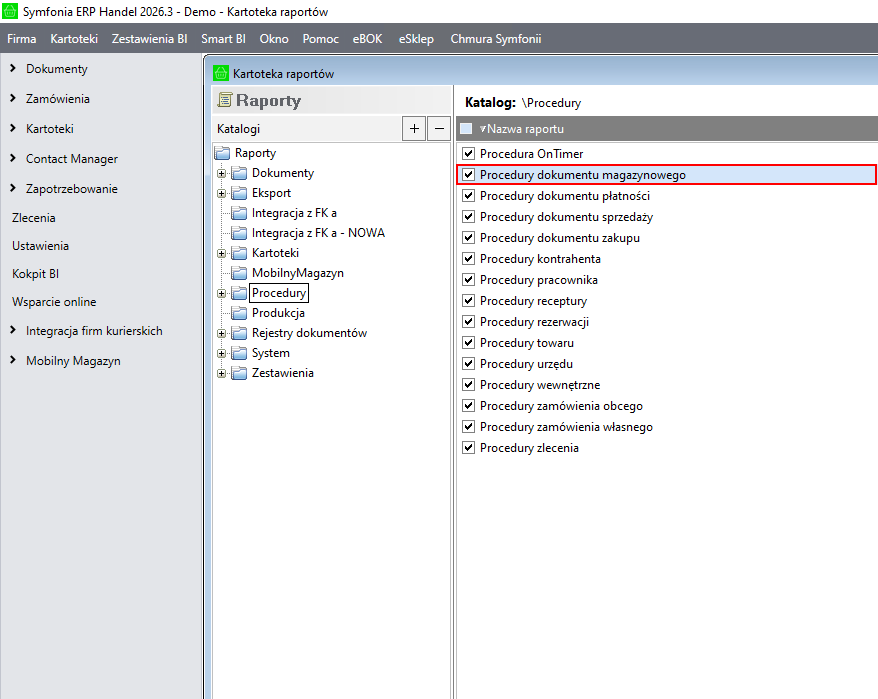Click the System folder icon
This screenshot has height=699, width=878.
click(x=240, y=353)
